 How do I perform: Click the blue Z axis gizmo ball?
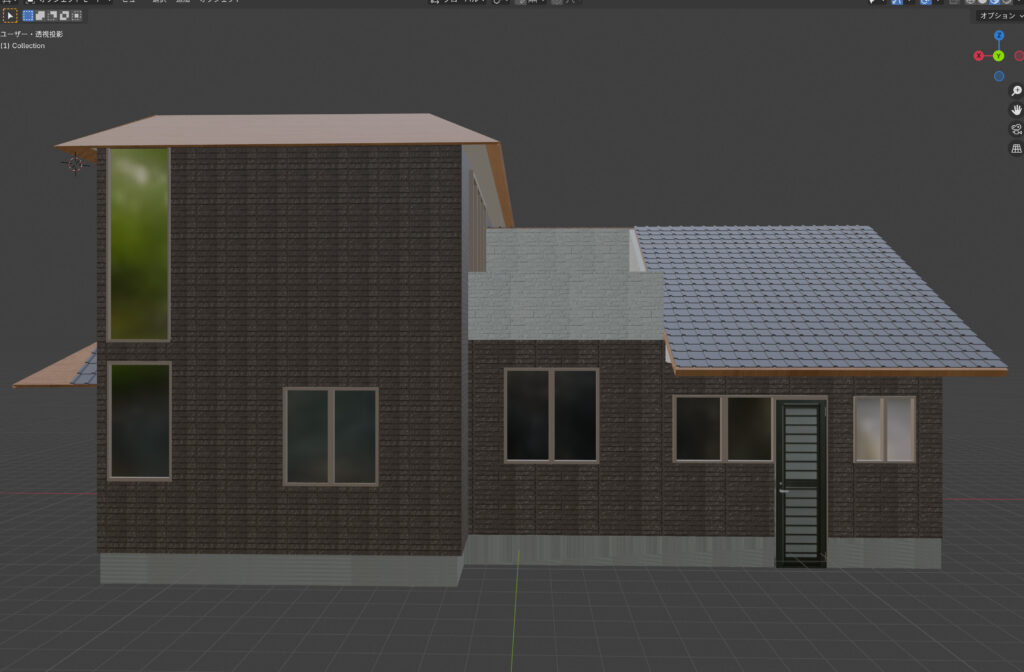(999, 36)
